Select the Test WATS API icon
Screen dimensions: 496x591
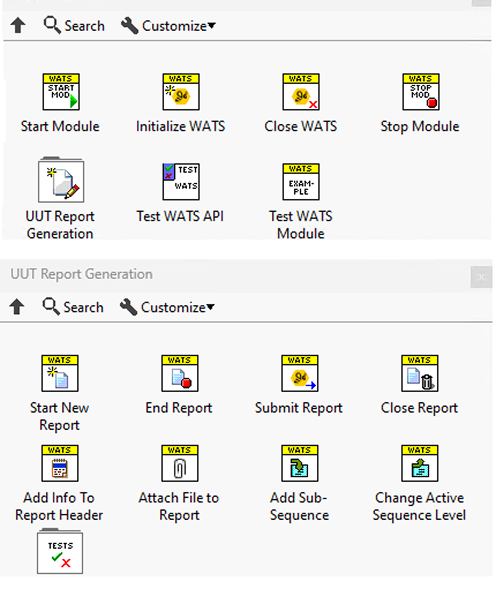181,182
